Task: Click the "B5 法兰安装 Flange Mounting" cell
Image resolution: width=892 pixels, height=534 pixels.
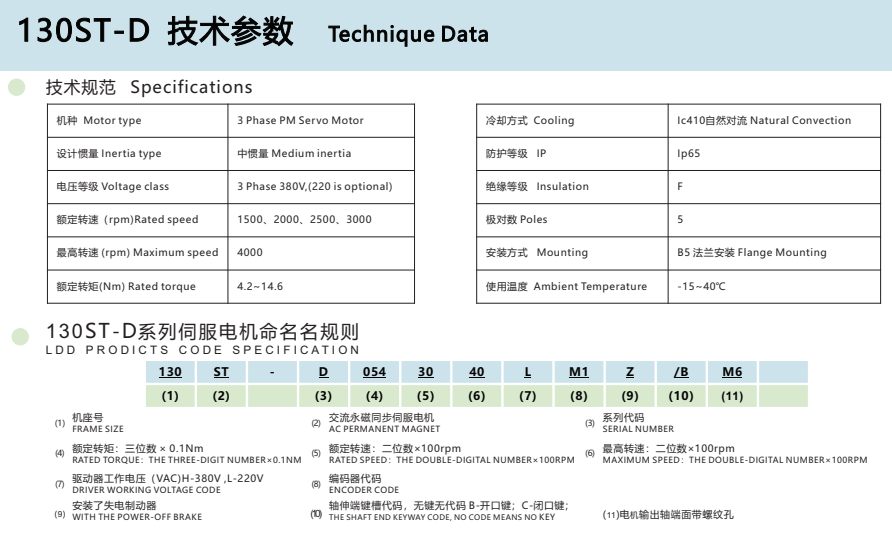Action: click(x=752, y=252)
